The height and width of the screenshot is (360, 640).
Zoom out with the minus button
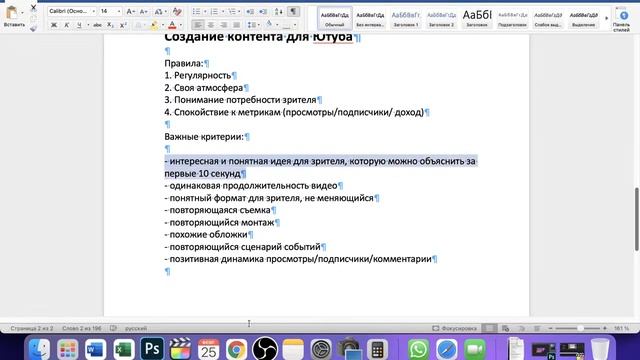(x=550, y=328)
